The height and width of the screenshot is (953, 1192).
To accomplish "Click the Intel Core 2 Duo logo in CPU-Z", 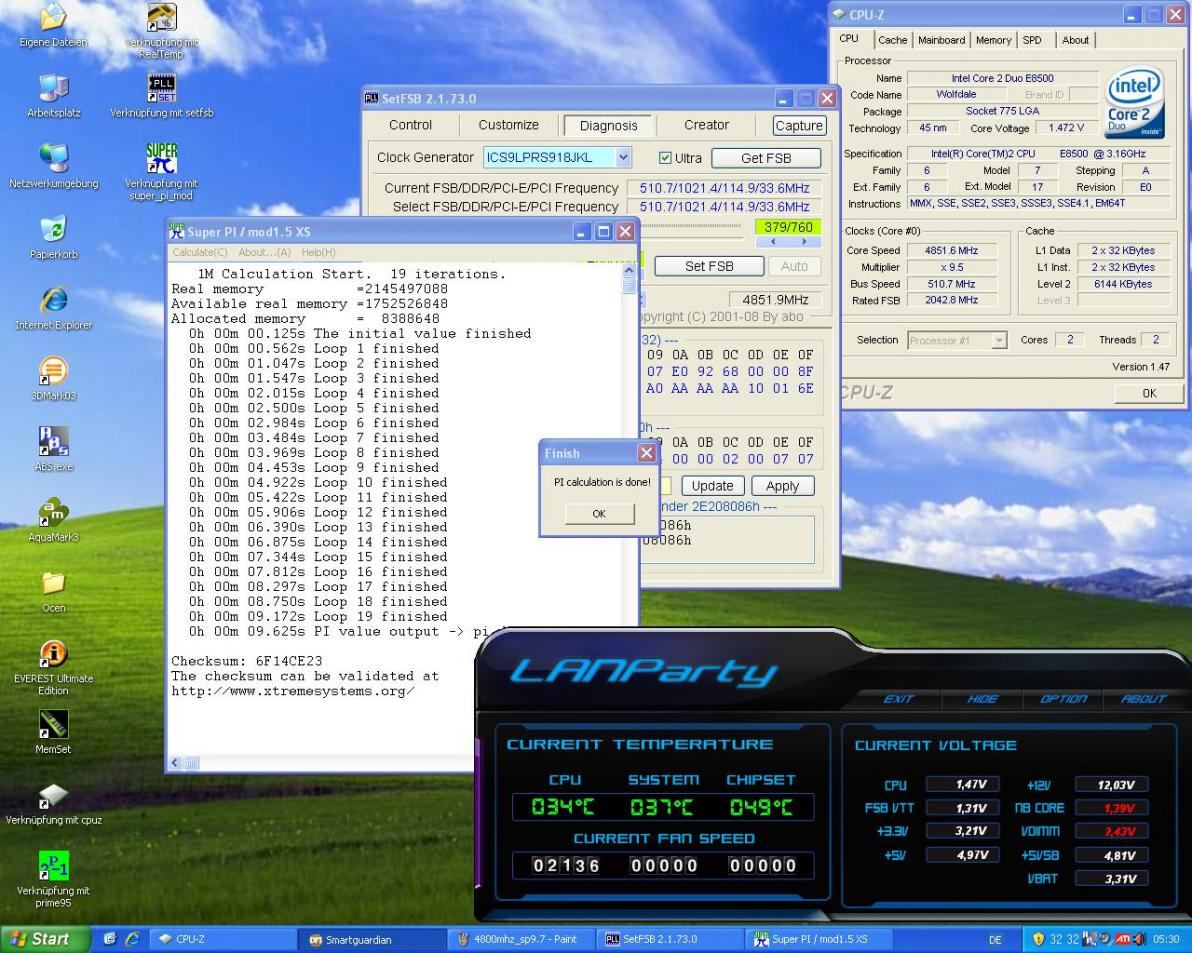I will coord(1134,103).
